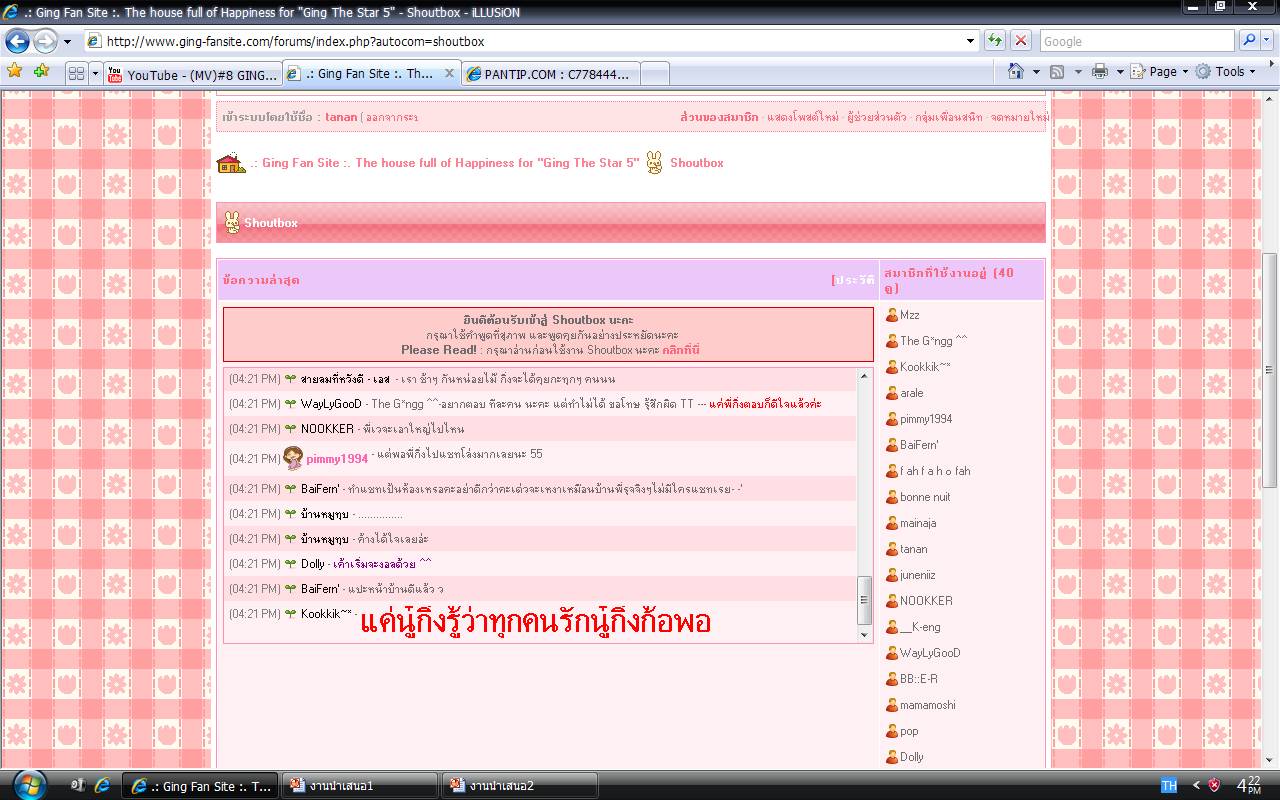This screenshot has width=1280, height=800.
Task: Click the Google search box
Action: point(1137,41)
